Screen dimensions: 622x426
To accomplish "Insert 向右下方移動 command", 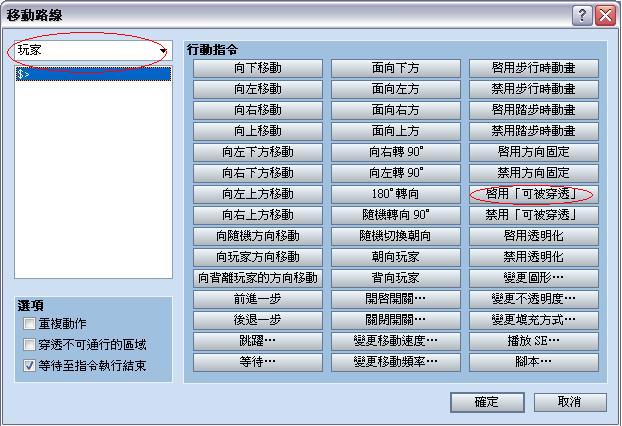I will tap(258, 173).
